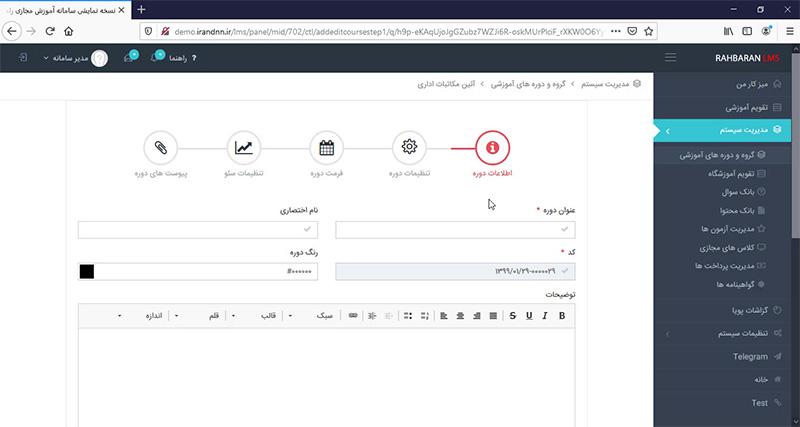
Task: Open the messages inbox icon
Action: click(x=129, y=58)
